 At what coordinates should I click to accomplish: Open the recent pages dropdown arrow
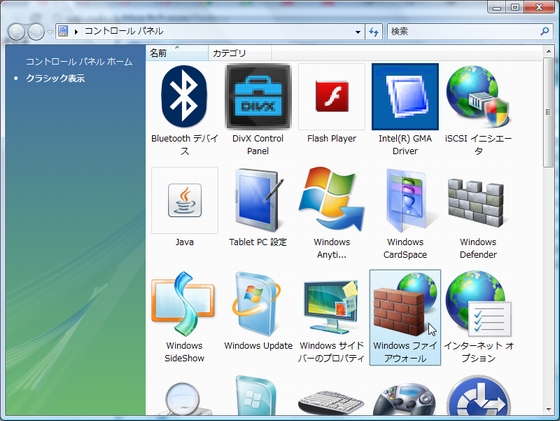50,32
